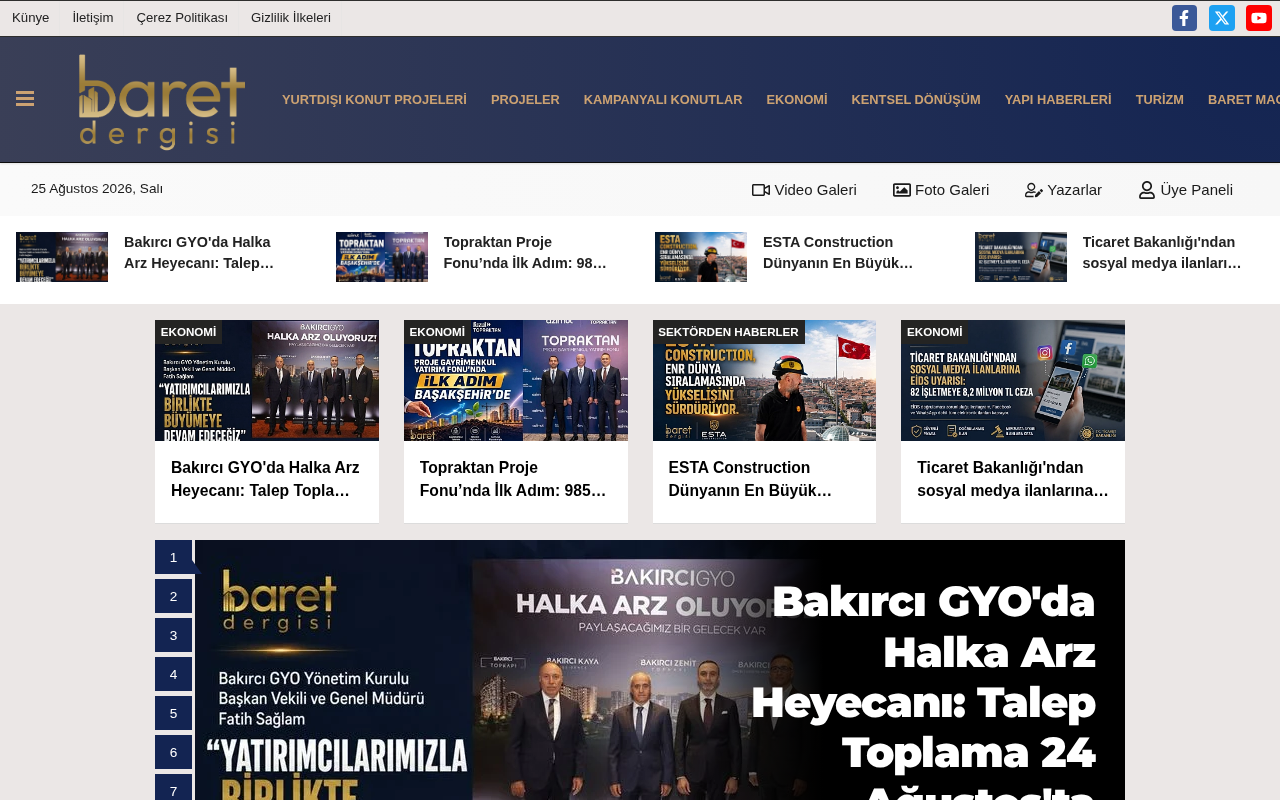Image resolution: width=1280 pixels, height=800 pixels.
Task: Open ticker thumbnail for Ticaret Bakanlığı news
Action: click(1021, 257)
